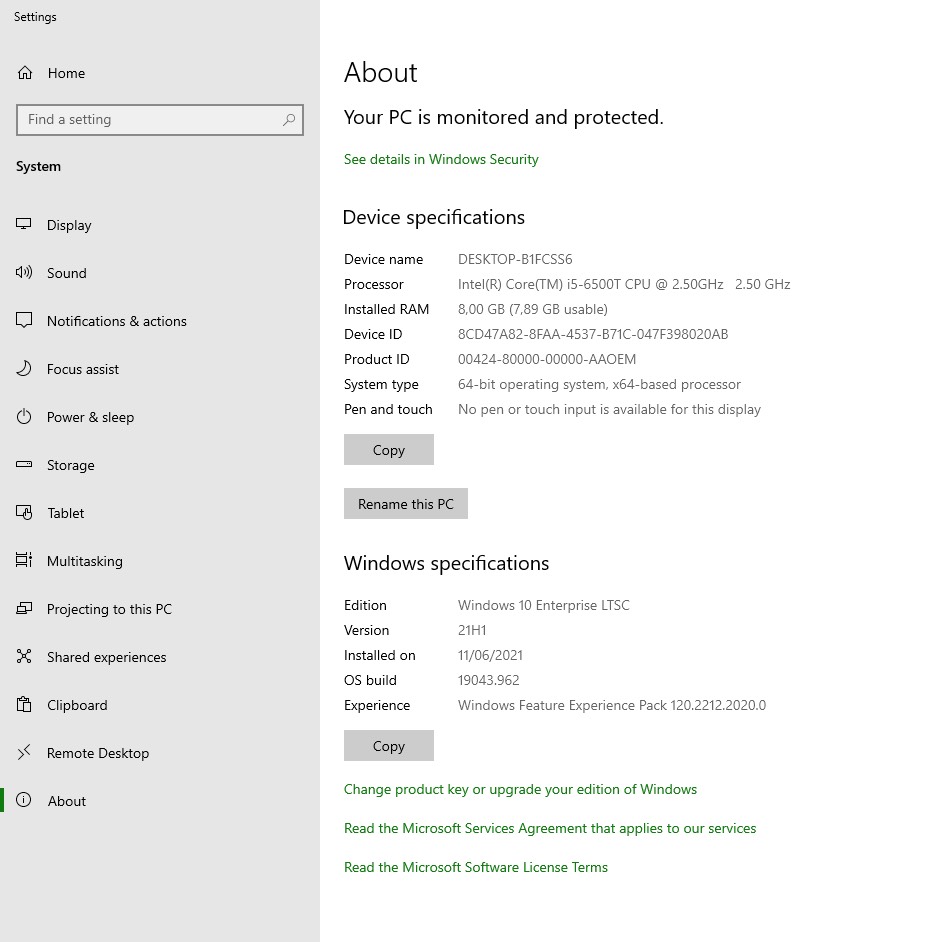Select Power & sleep label
This screenshot has width=940, height=942.
[x=90, y=418]
